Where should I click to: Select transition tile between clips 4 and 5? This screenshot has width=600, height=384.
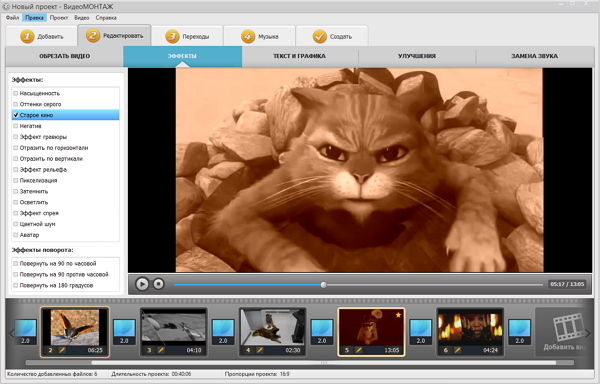point(322,332)
